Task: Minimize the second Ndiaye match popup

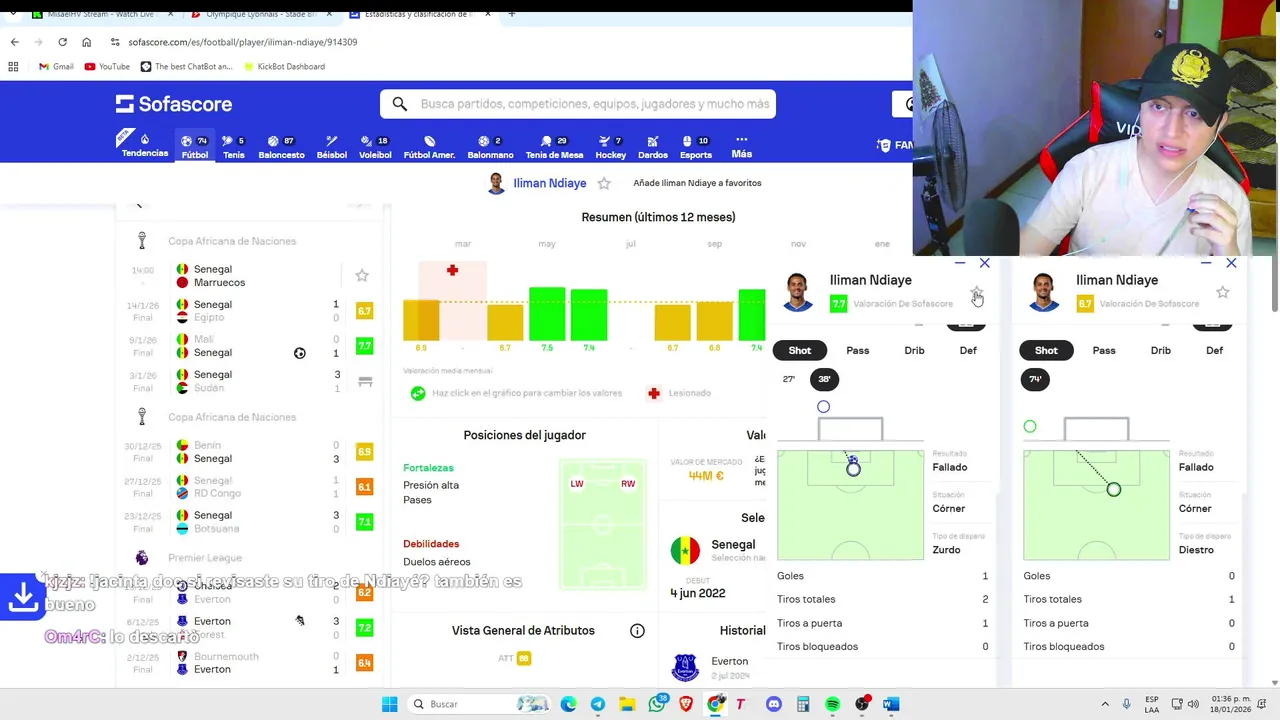Action: [x=1205, y=264]
